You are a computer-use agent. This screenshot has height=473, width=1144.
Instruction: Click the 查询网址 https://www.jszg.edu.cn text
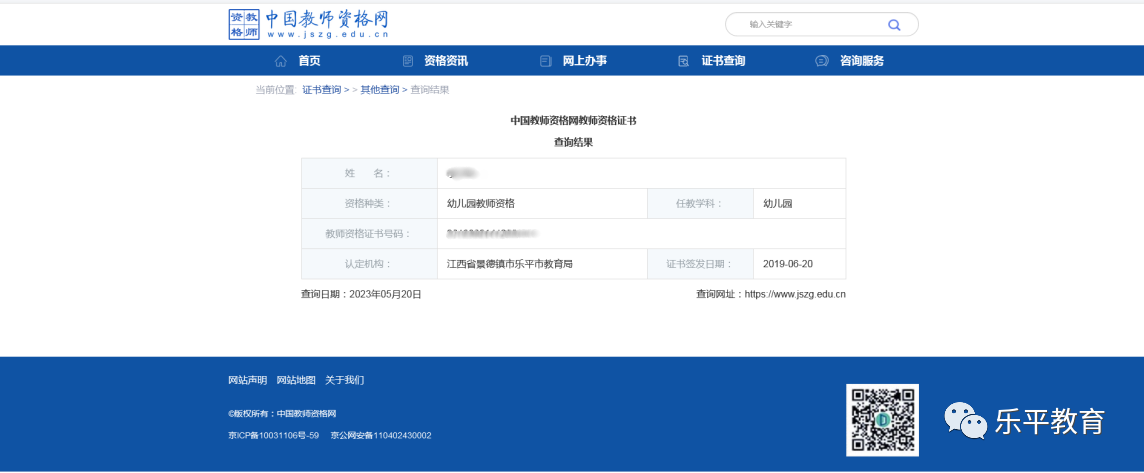[x=770, y=294]
